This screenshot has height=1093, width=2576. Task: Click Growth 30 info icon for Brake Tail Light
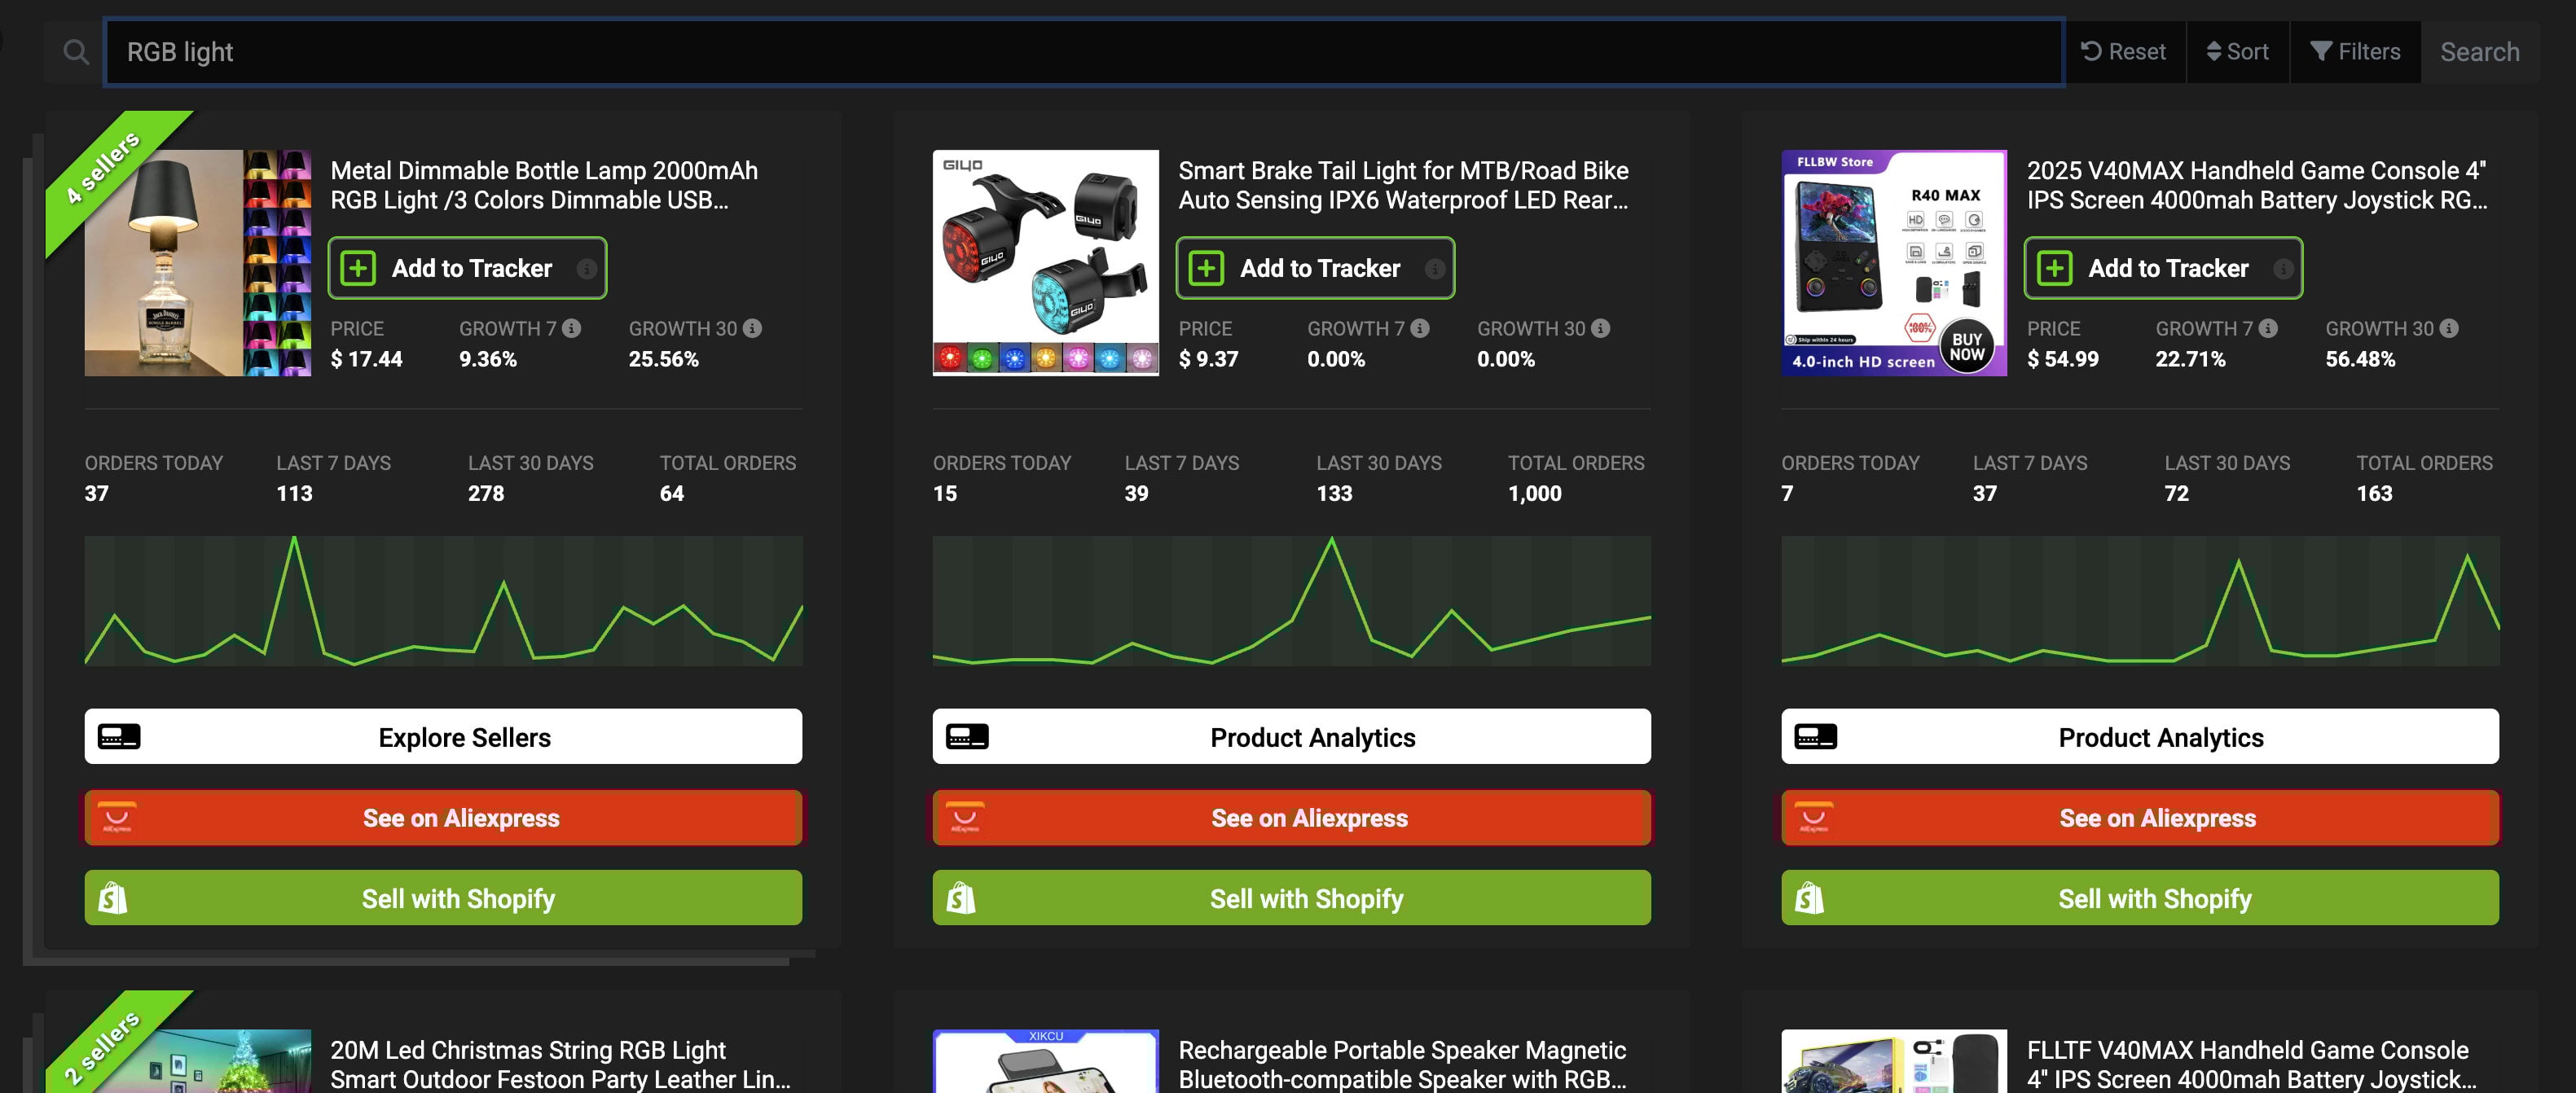click(1600, 328)
